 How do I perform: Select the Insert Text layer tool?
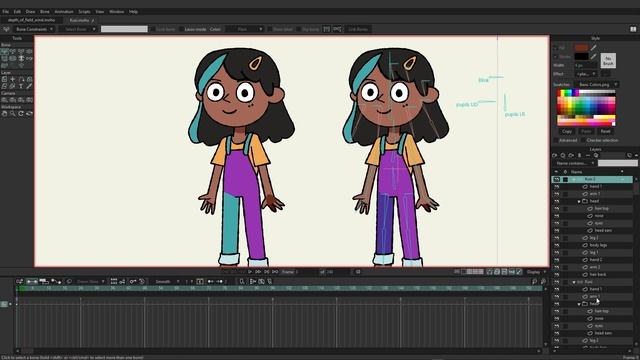tap(21, 86)
